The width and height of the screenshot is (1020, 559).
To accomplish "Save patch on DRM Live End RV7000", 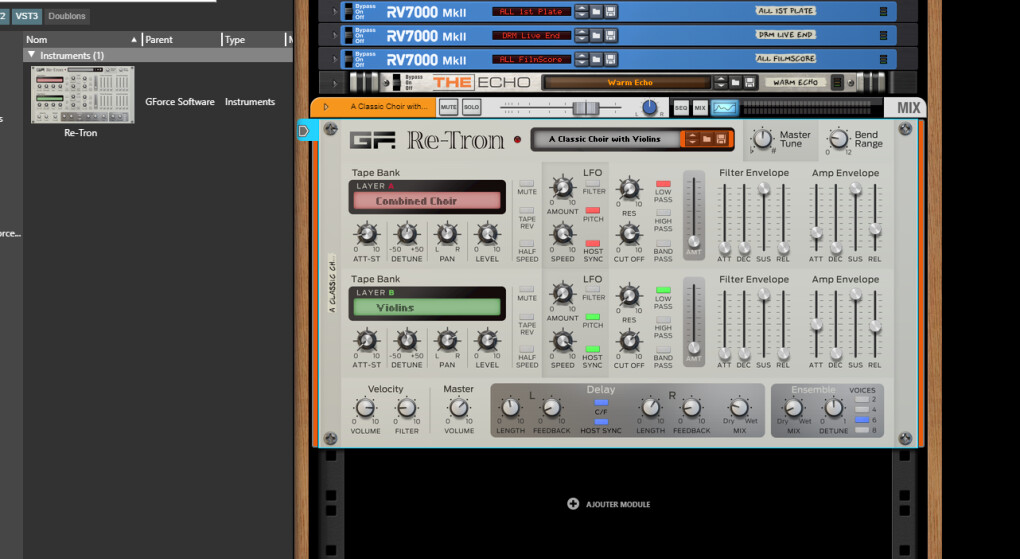I will click(610, 35).
